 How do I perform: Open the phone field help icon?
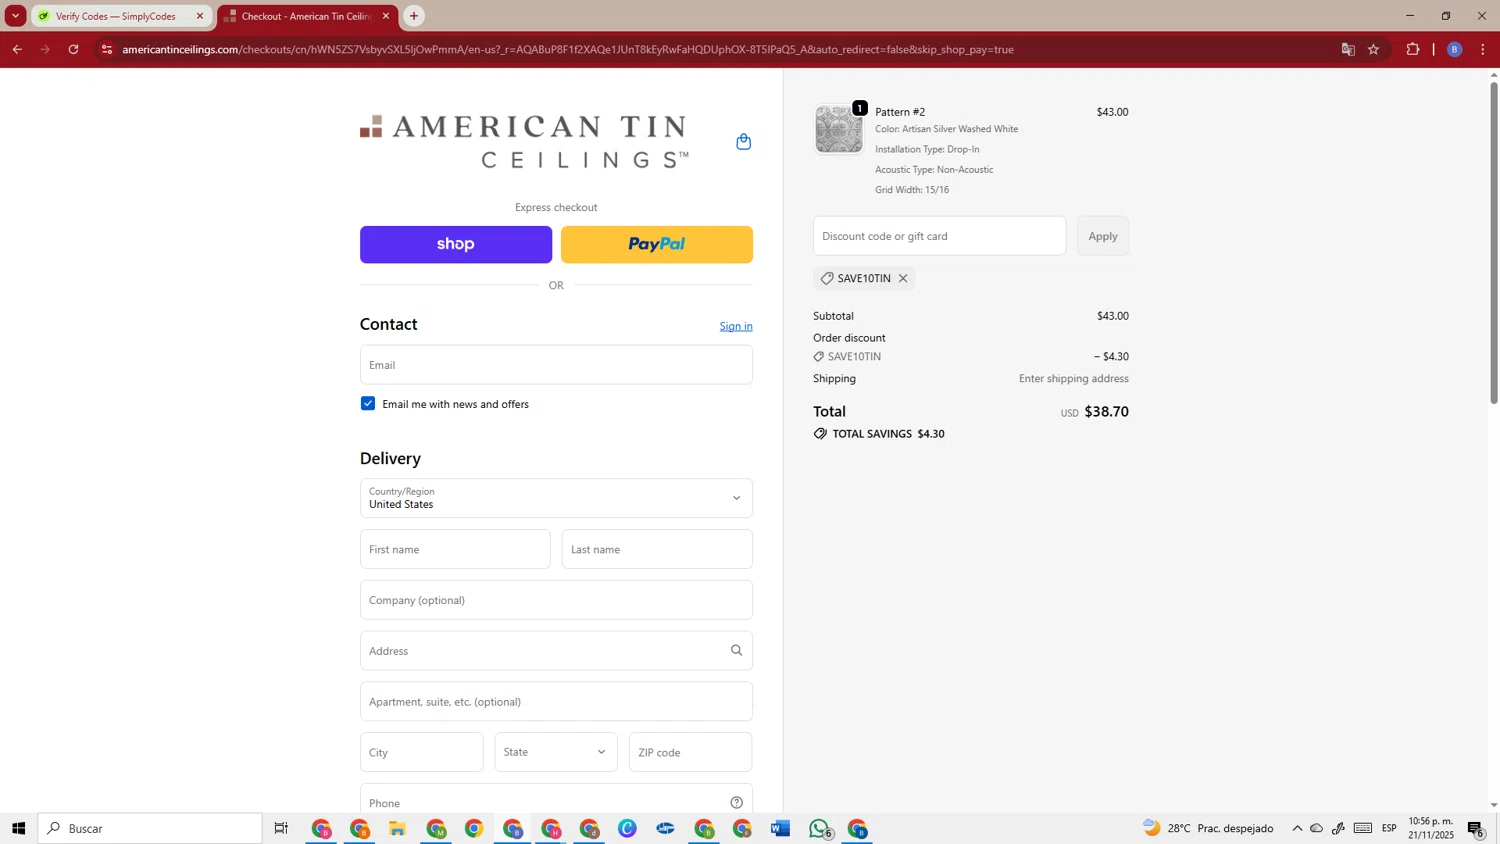click(x=736, y=803)
